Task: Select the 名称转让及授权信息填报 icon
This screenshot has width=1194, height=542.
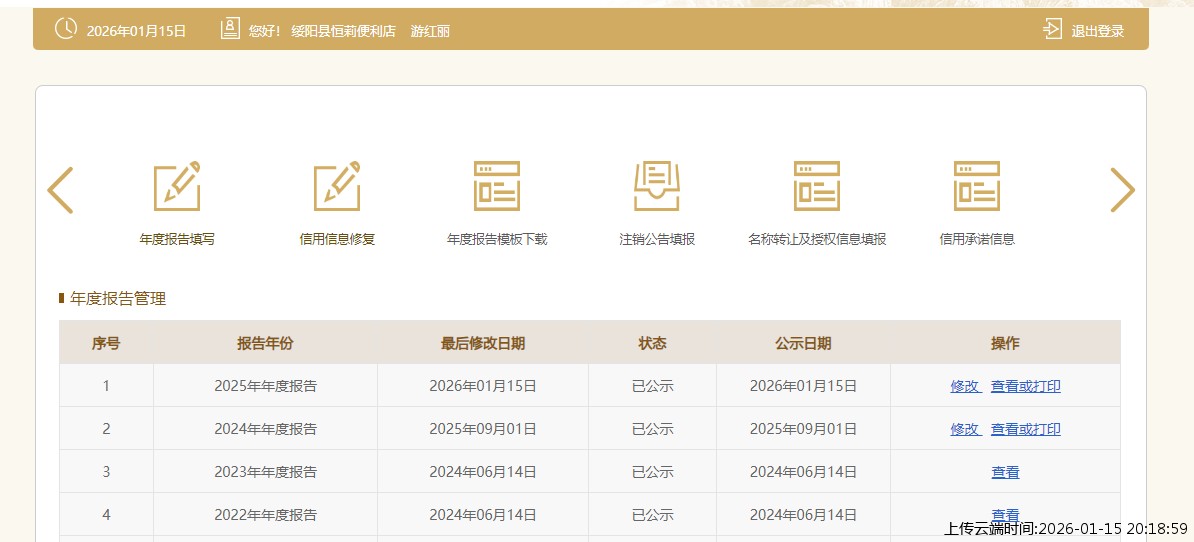Action: coord(817,187)
